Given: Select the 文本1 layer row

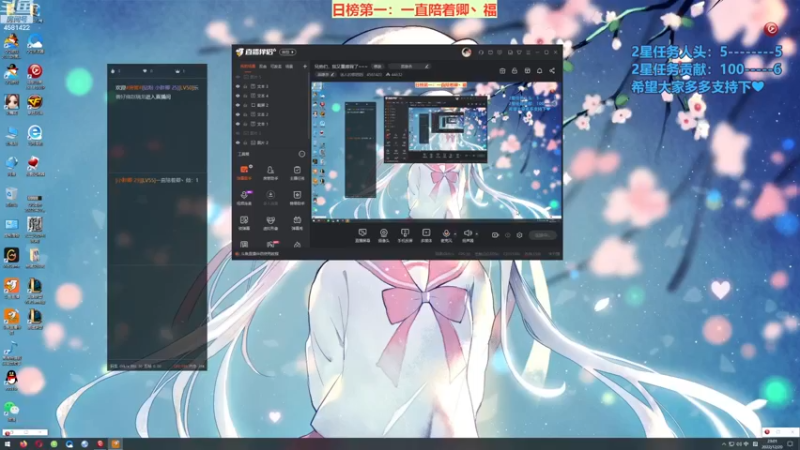Looking at the screenshot, I should click(271, 123).
